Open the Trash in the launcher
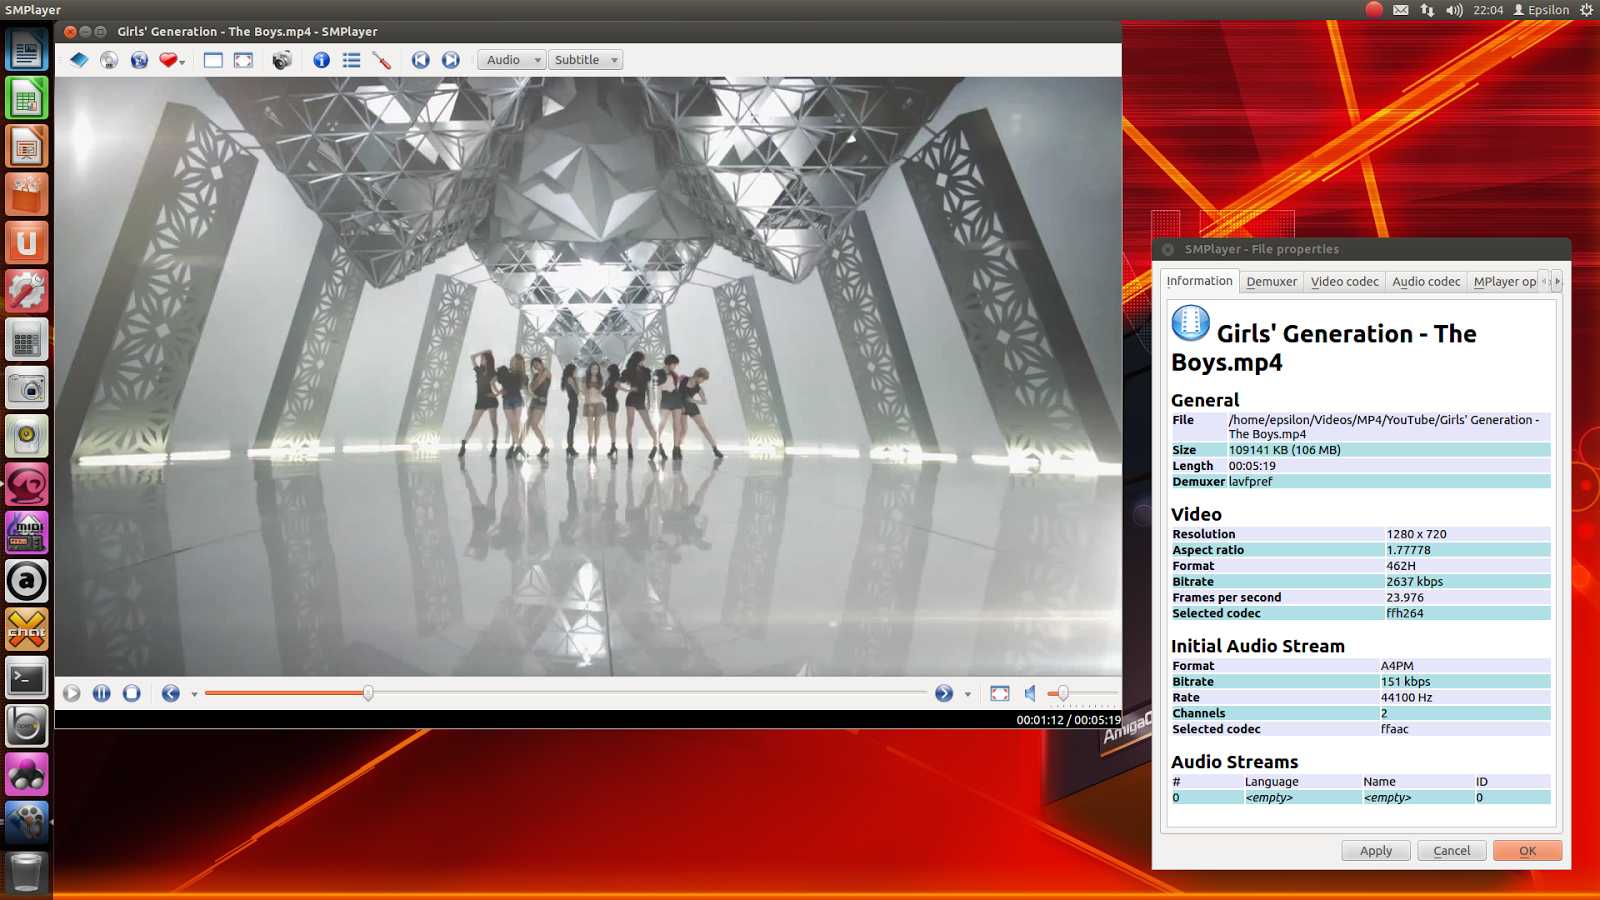This screenshot has height=900, width=1600. [x=27, y=872]
